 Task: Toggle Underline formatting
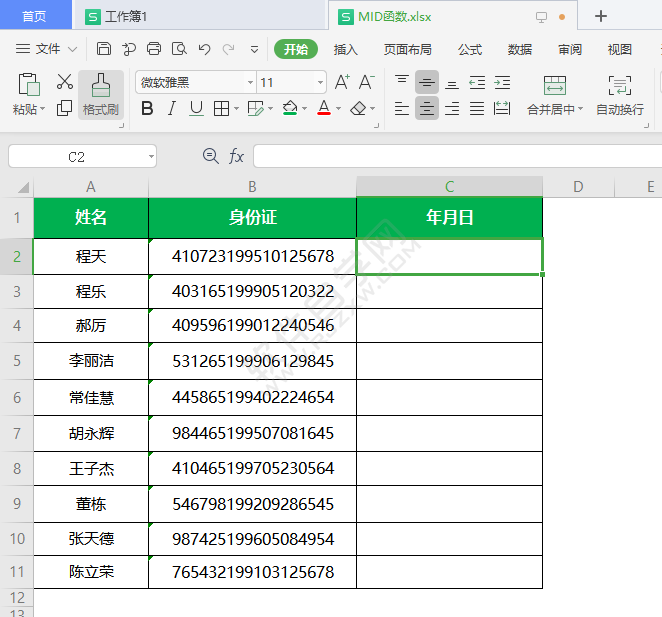click(196, 109)
